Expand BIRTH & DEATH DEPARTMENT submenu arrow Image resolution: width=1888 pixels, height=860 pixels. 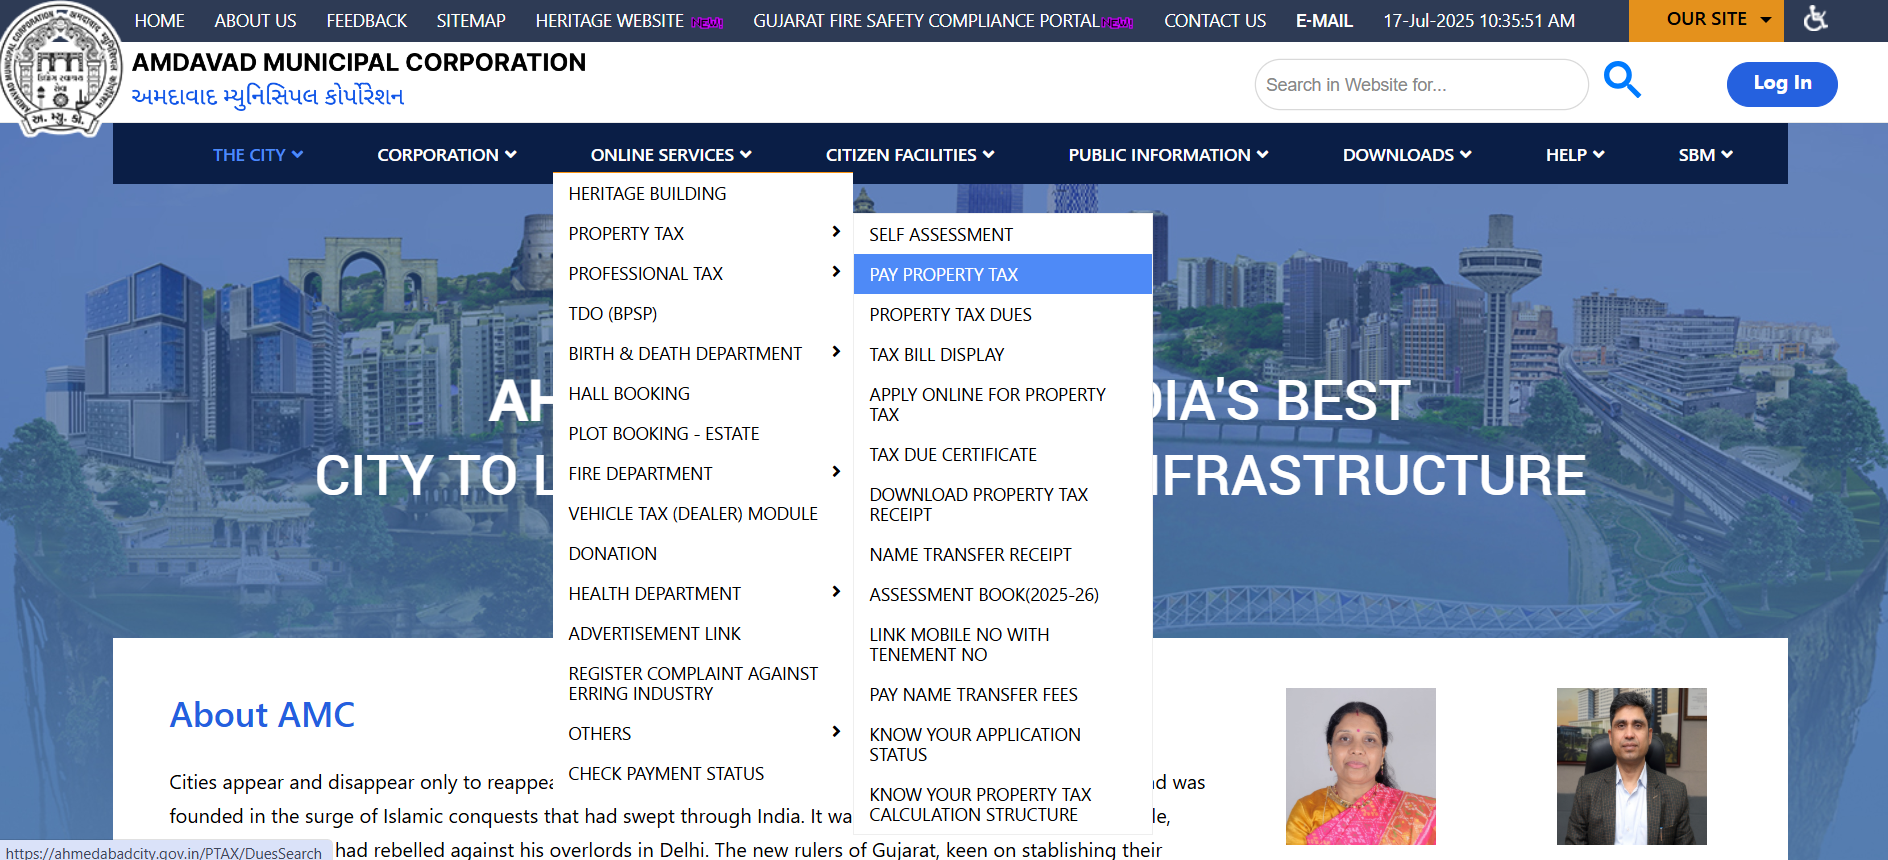(x=836, y=352)
